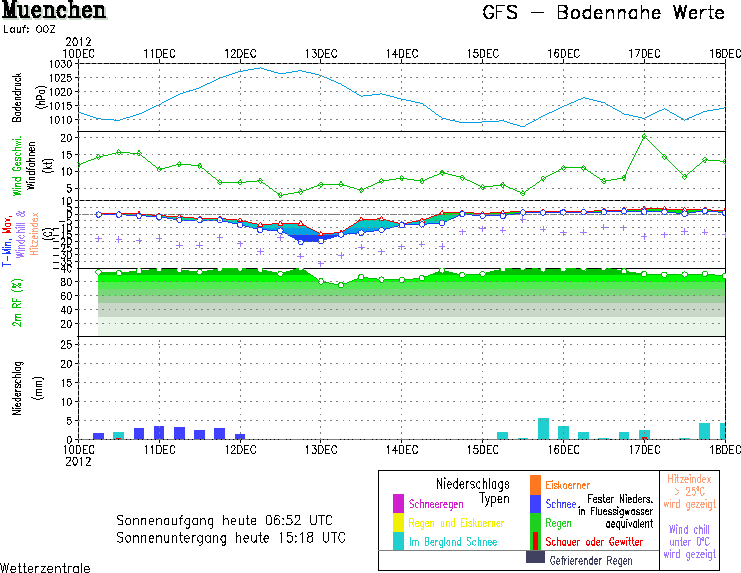Screen dimensions: 741x573
Task: Select the Muenchen title text
Action: pos(54,10)
